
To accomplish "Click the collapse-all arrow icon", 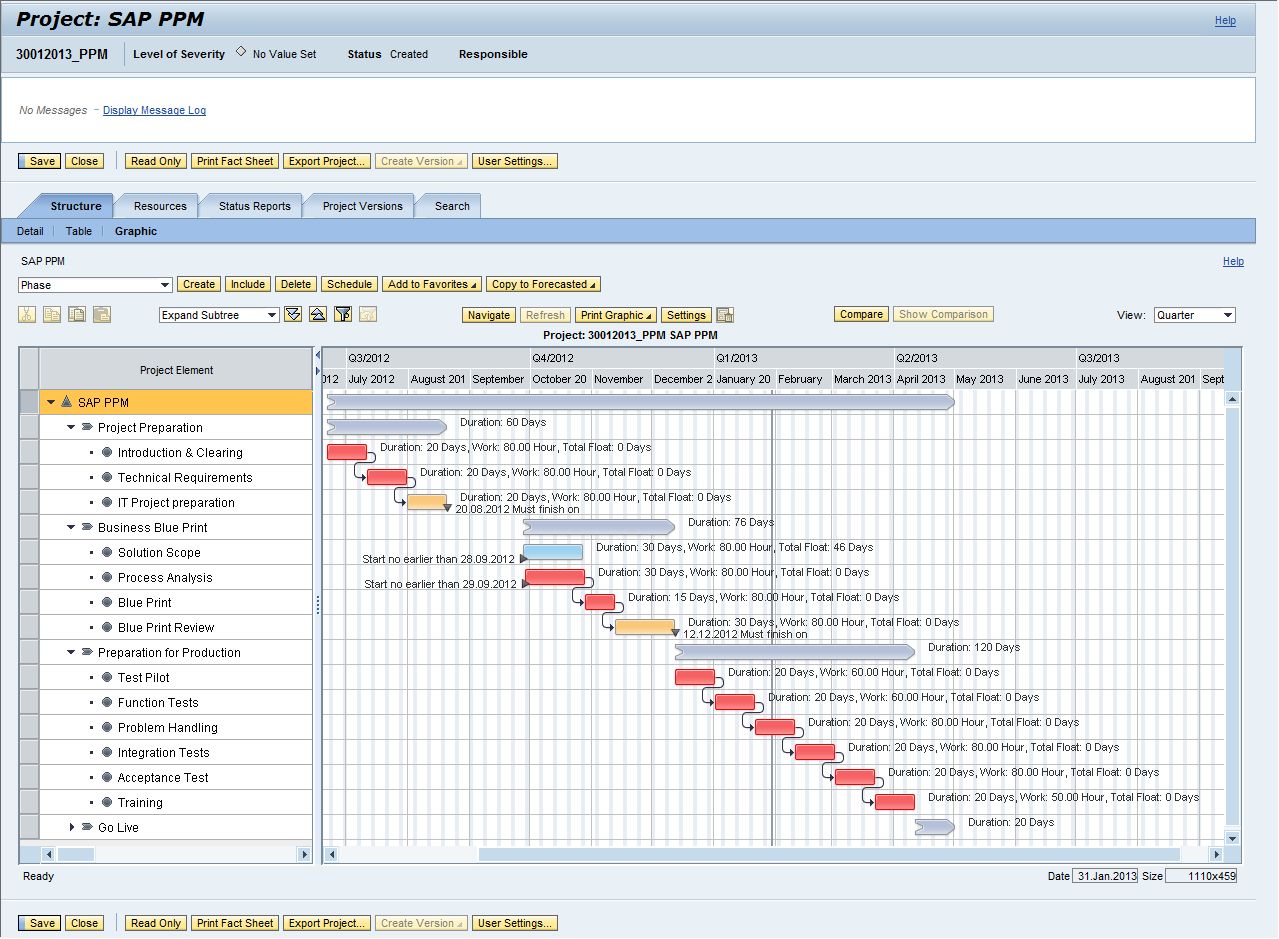I will pos(318,315).
